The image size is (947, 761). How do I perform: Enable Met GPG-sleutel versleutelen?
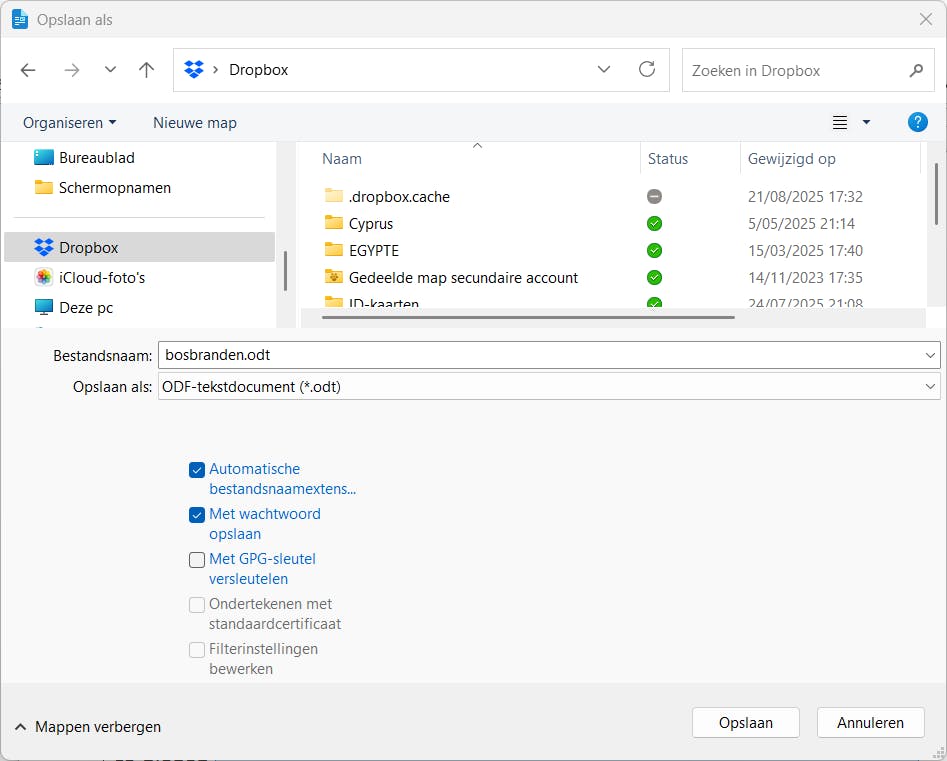[197, 560]
